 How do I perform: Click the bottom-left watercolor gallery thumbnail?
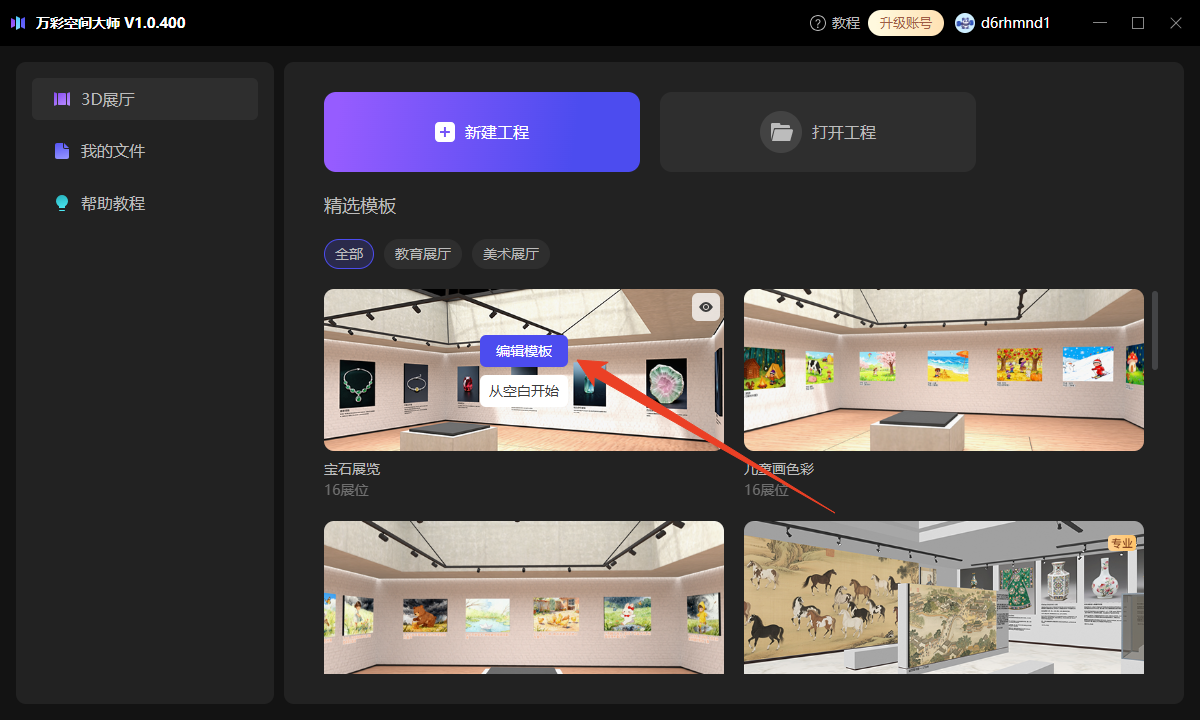coord(523,597)
